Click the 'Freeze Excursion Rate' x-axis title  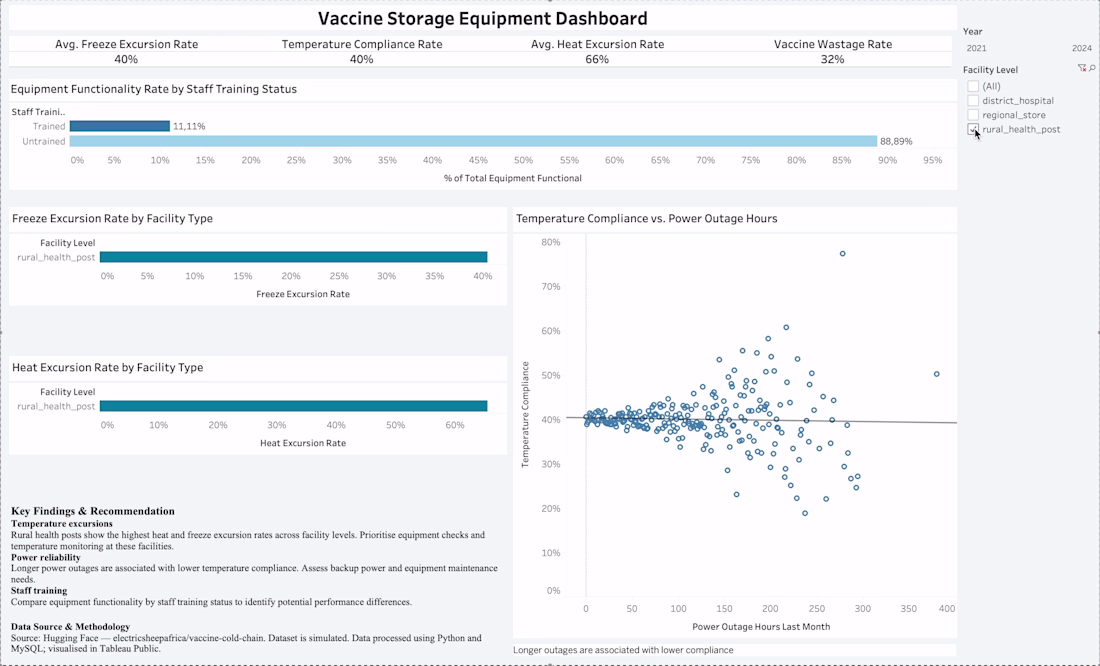303,294
